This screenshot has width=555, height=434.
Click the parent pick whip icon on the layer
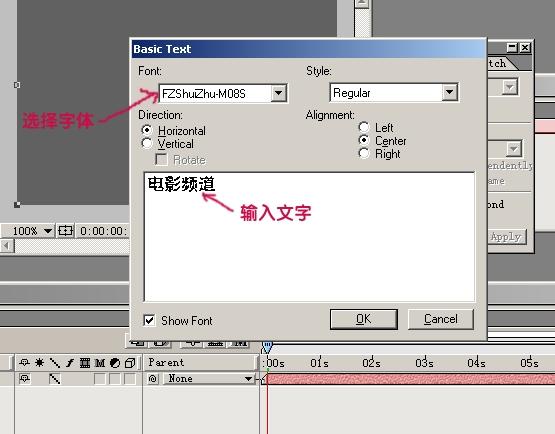(x=153, y=379)
